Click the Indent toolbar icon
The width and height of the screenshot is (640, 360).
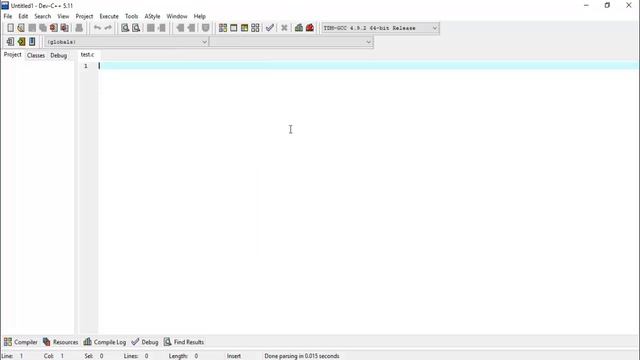[x=151, y=28]
